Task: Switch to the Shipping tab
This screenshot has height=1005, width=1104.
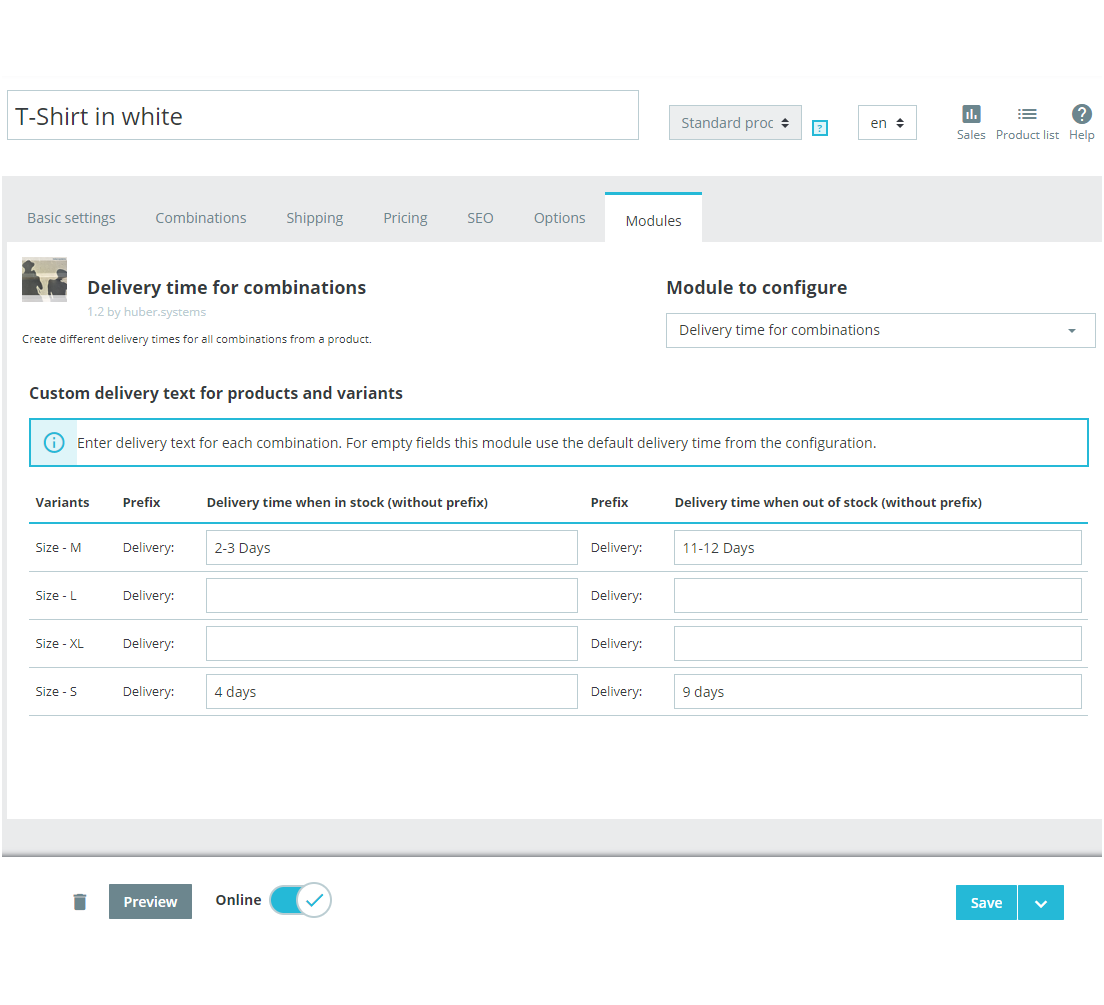Action: pos(315,218)
